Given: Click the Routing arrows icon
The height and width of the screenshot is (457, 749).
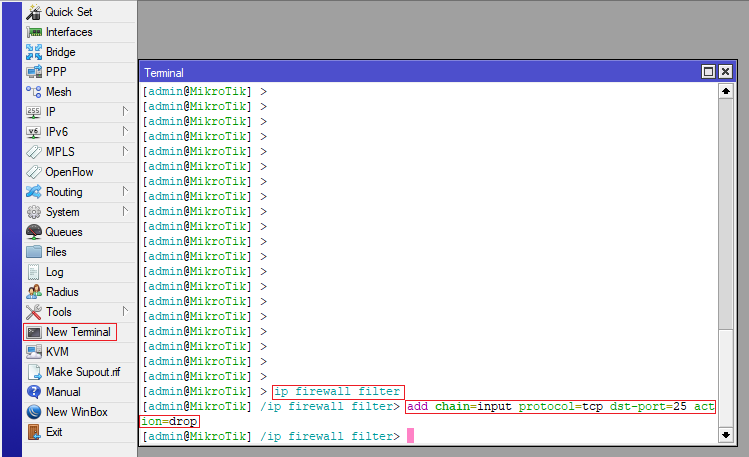Looking at the screenshot, I should (x=34, y=192).
